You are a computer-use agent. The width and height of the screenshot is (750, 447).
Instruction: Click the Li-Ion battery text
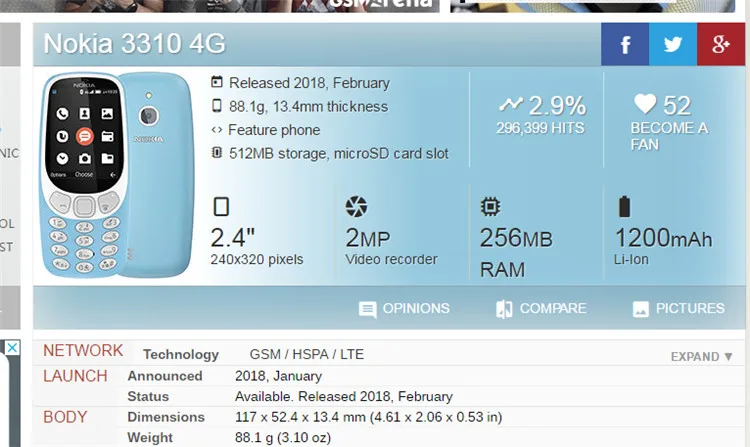[x=631, y=259]
